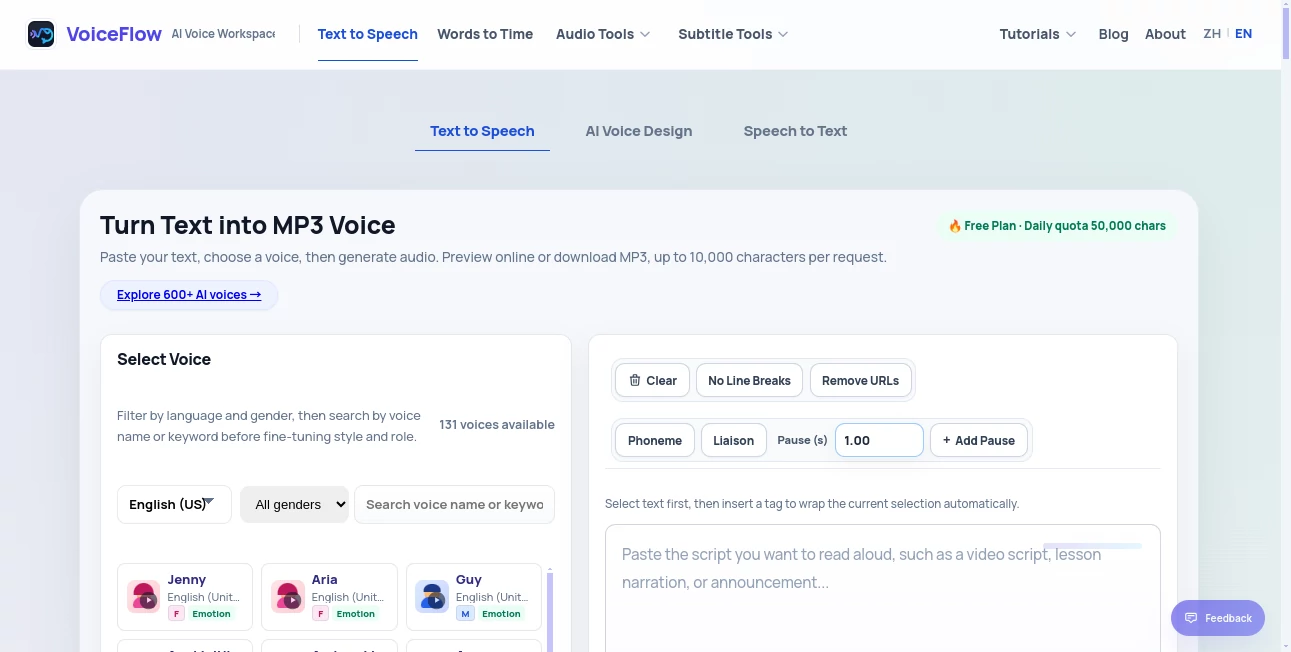Viewport: 1291px width, 652px height.
Task: Click the VoiceFlow brand name
Action: pyautogui.click(x=114, y=34)
